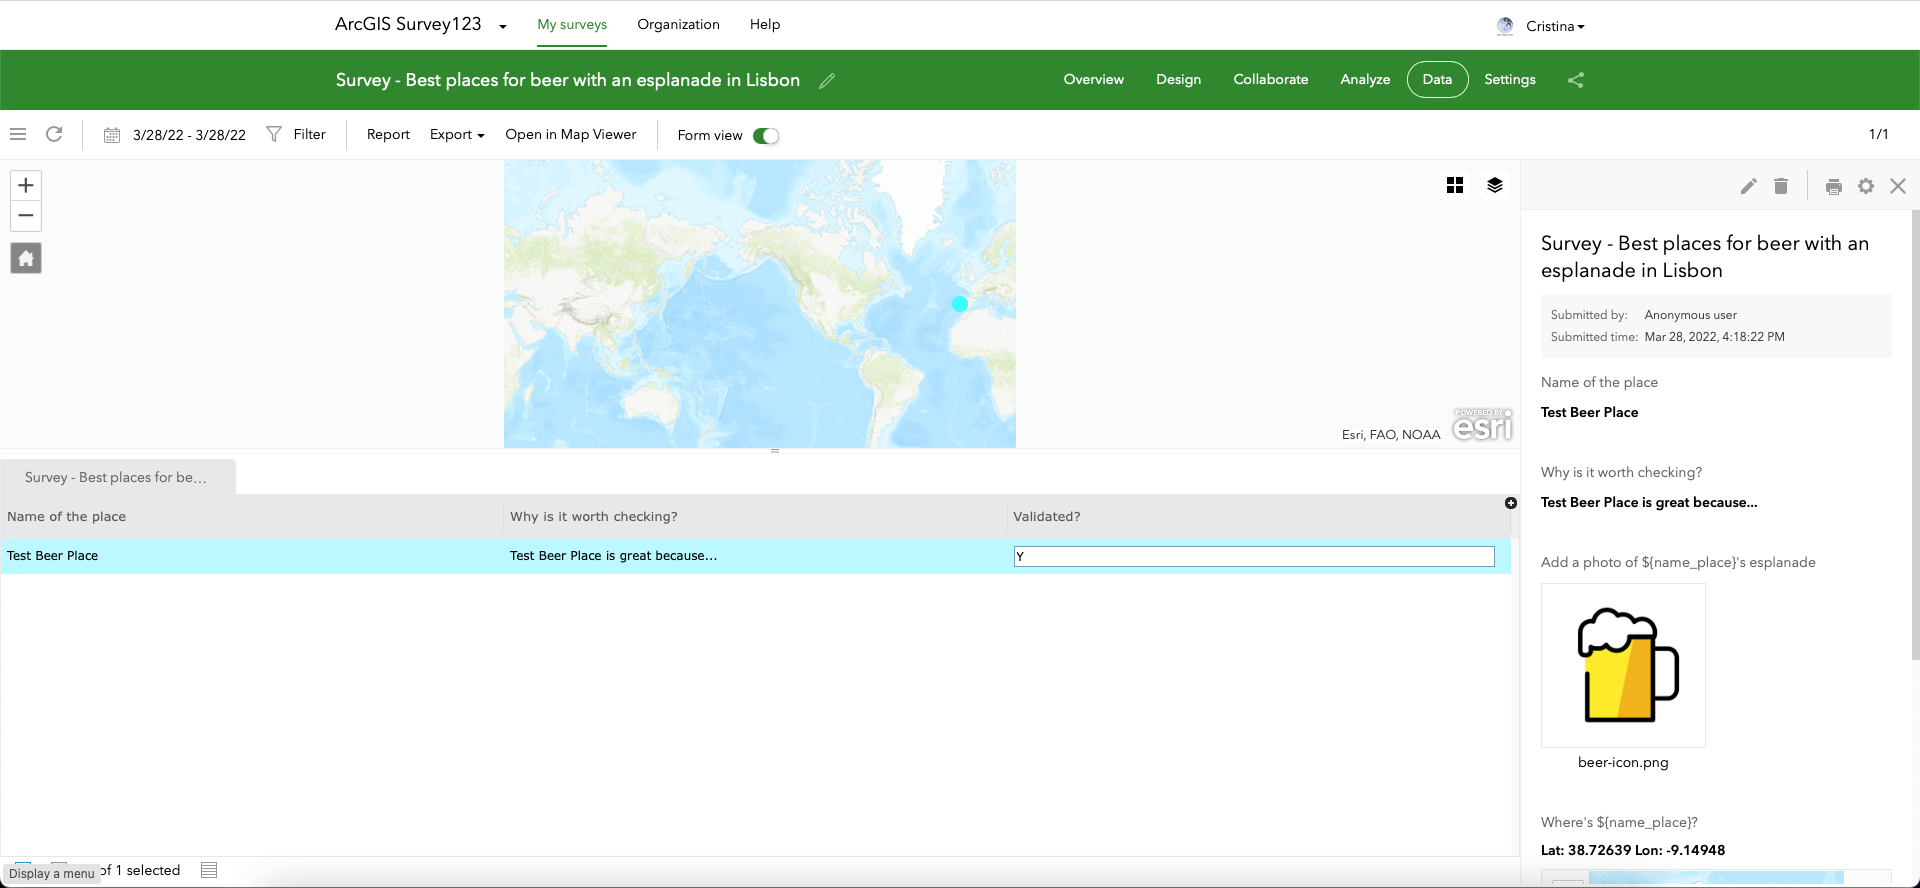1920x888 pixels.
Task: Click the 3/28/22 - 3/28/22 date range
Action: [189, 135]
